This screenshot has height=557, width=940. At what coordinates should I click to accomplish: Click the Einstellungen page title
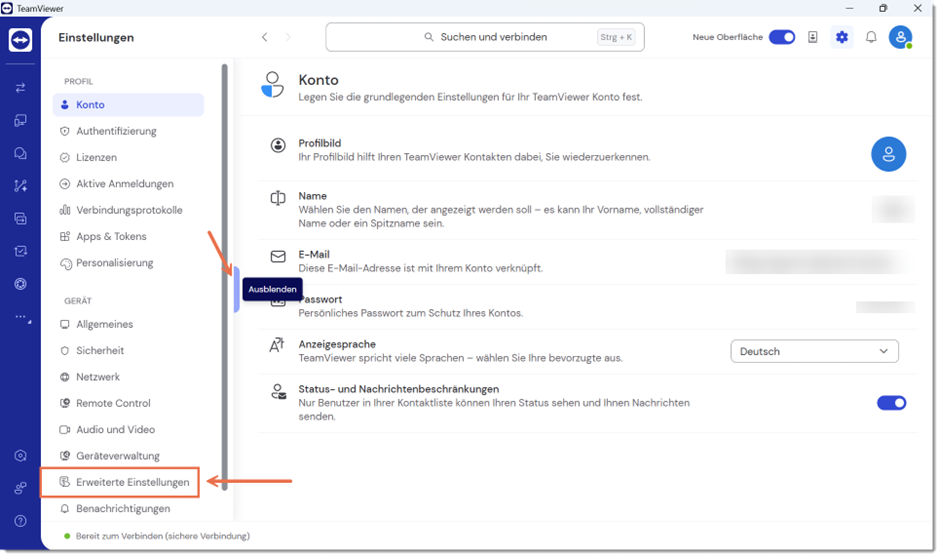click(x=96, y=38)
